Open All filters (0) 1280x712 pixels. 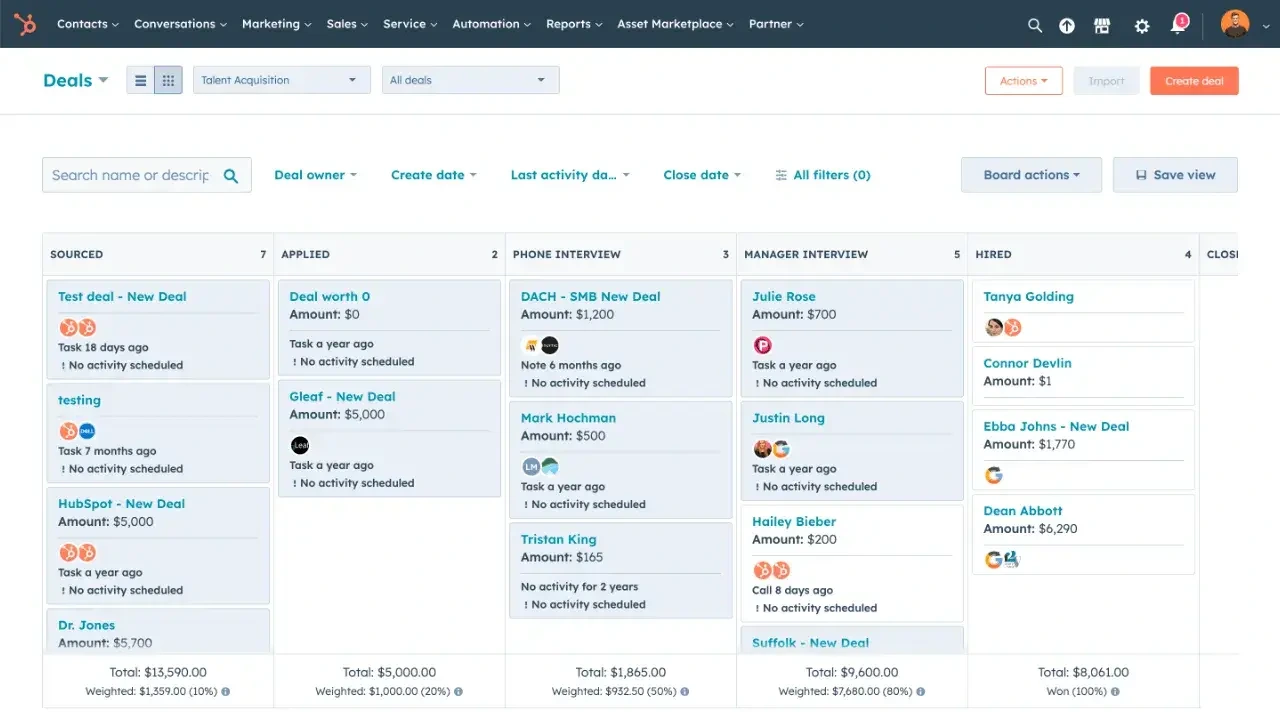pyautogui.click(x=823, y=175)
